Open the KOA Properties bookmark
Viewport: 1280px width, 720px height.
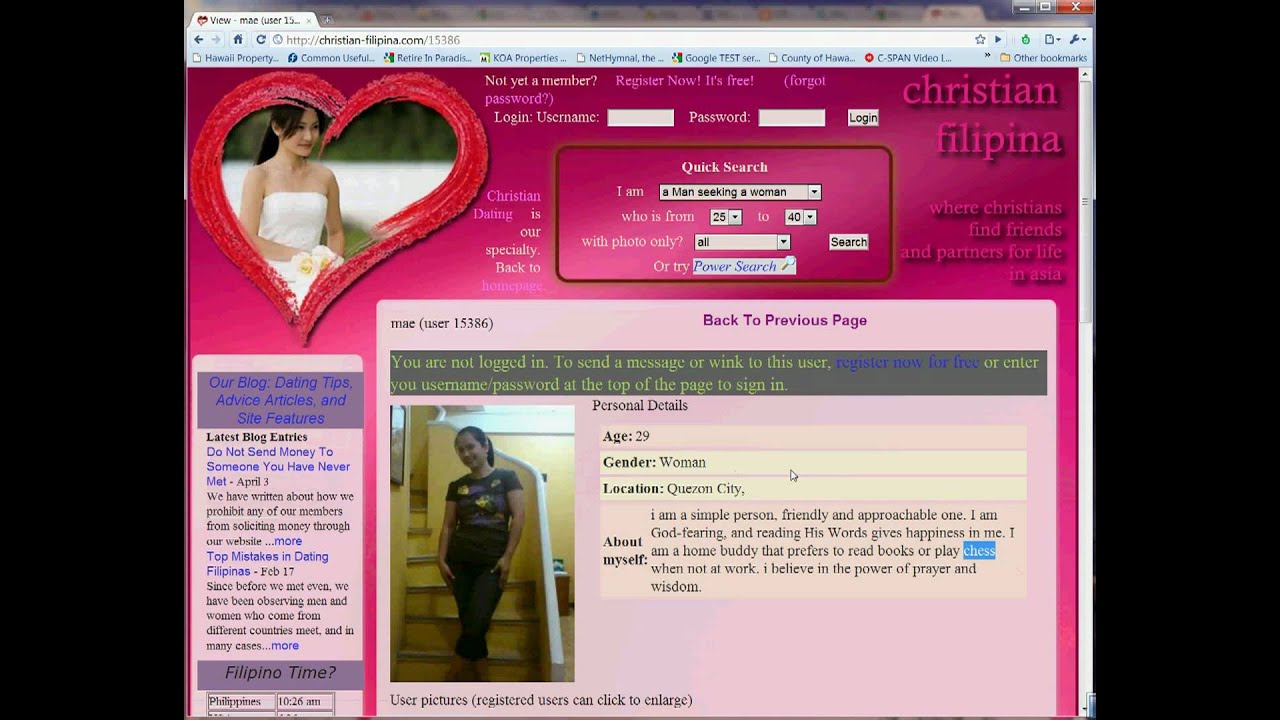522,58
